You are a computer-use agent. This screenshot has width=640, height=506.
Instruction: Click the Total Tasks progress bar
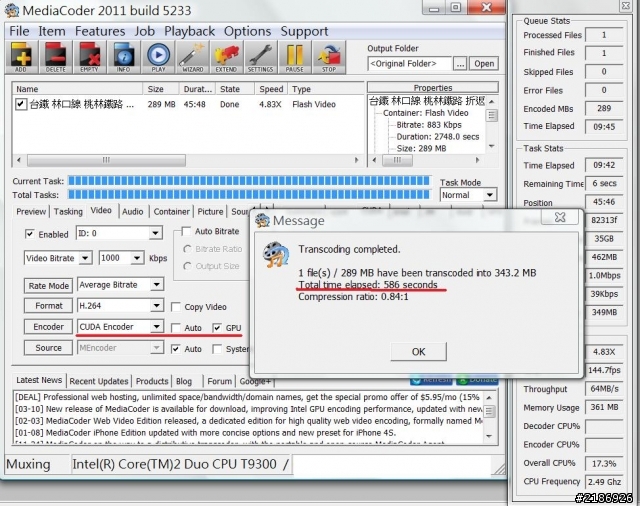(249, 194)
